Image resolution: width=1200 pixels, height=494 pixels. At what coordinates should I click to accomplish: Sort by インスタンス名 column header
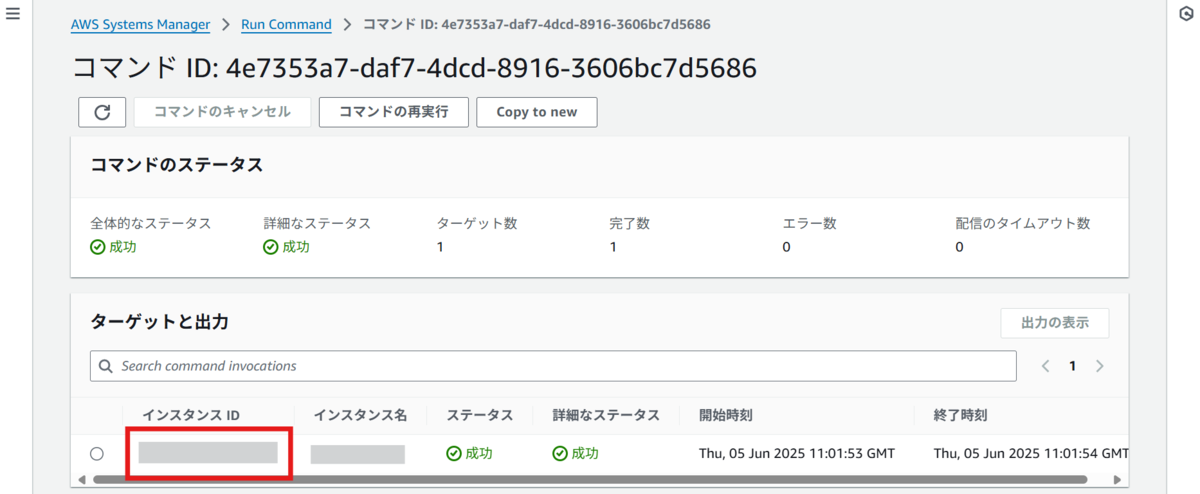[360, 415]
